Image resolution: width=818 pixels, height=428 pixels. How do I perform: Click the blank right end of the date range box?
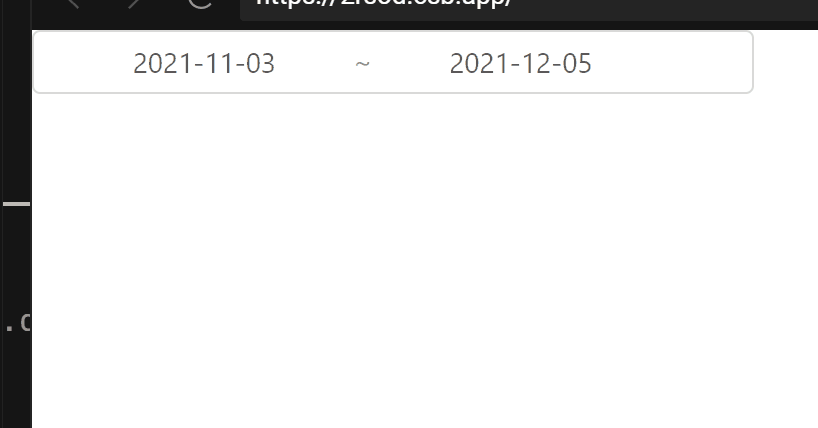pos(672,63)
